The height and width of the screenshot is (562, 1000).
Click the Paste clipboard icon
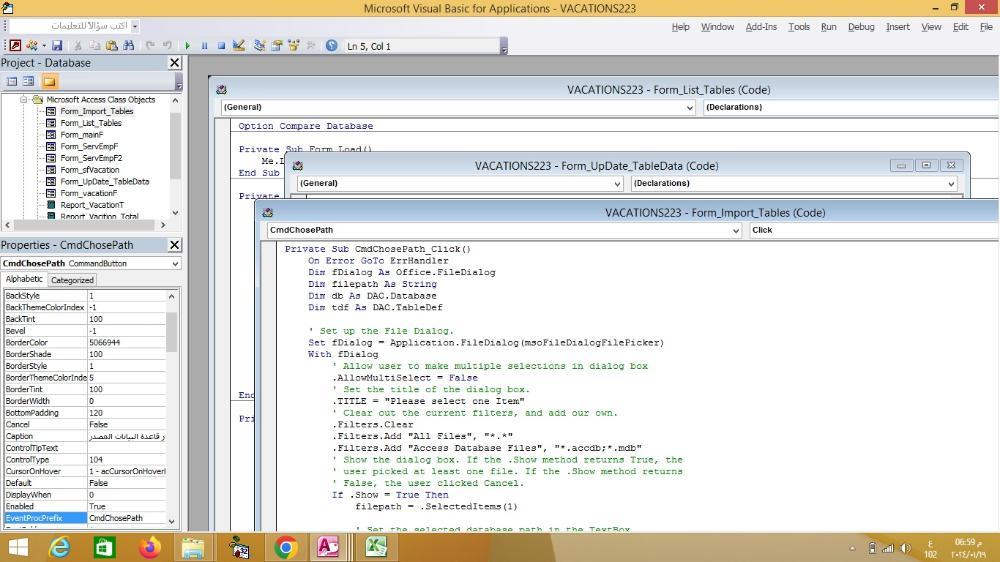112,45
